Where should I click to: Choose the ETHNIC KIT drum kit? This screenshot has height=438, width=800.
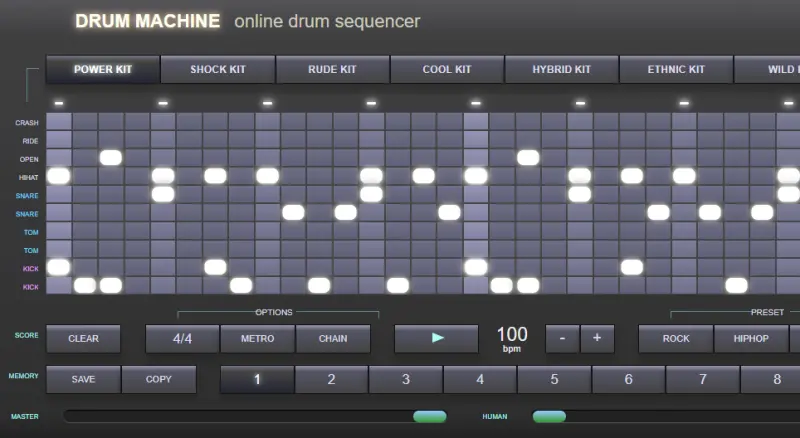tap(676, 70)
